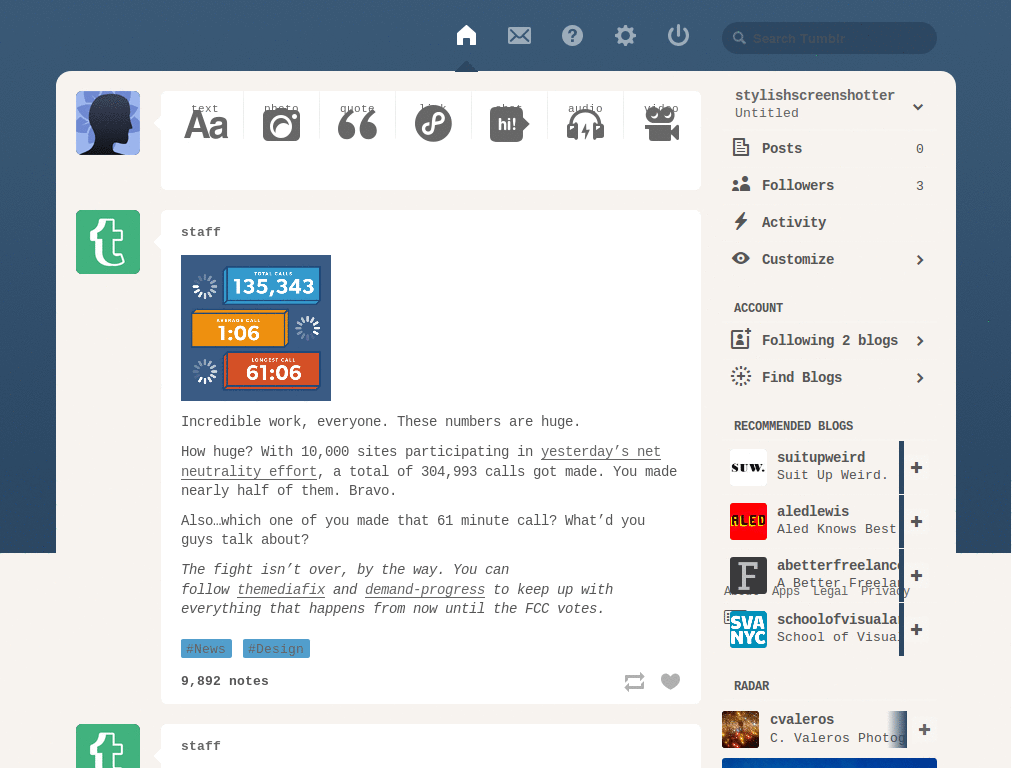Open the cvaleros radar blog
Viewport: 1024px width, 768px height.
[x=802, y=719]
